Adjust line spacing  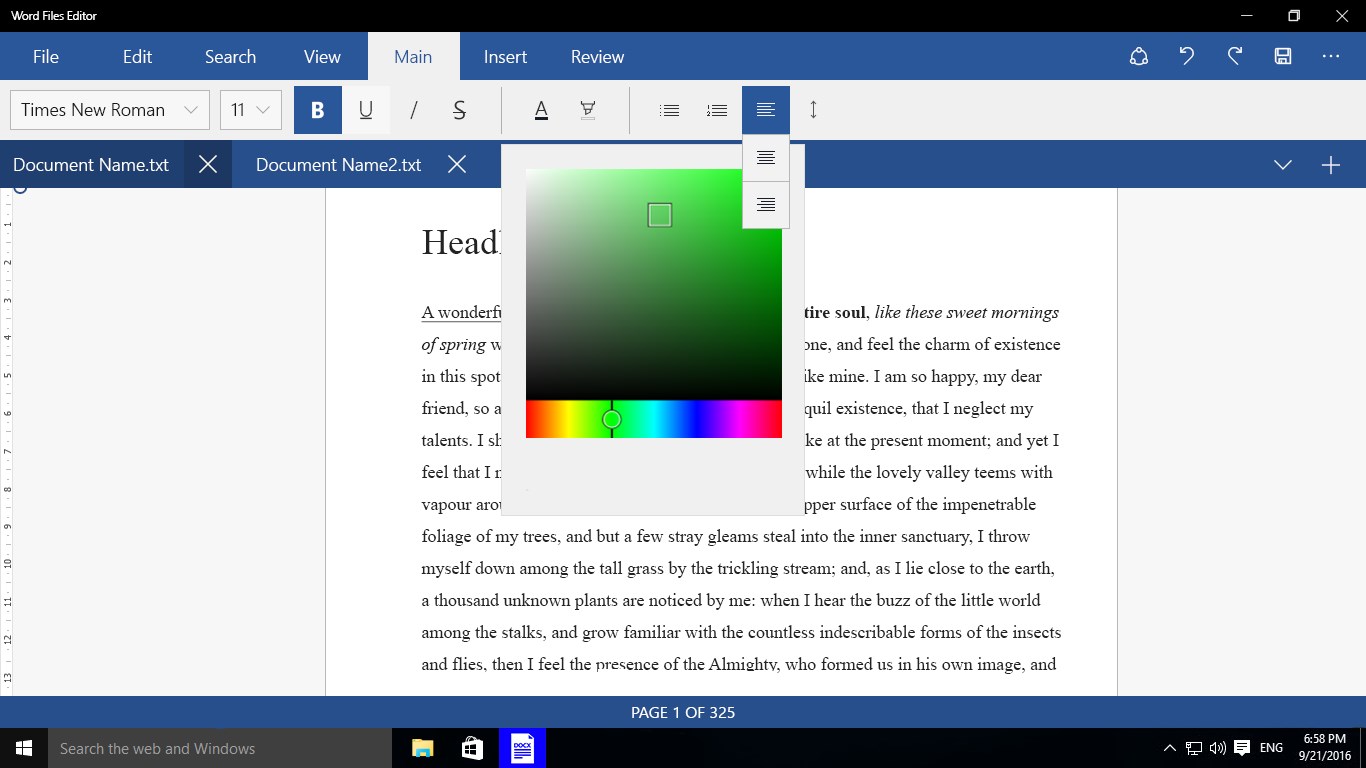coord(813,110)
